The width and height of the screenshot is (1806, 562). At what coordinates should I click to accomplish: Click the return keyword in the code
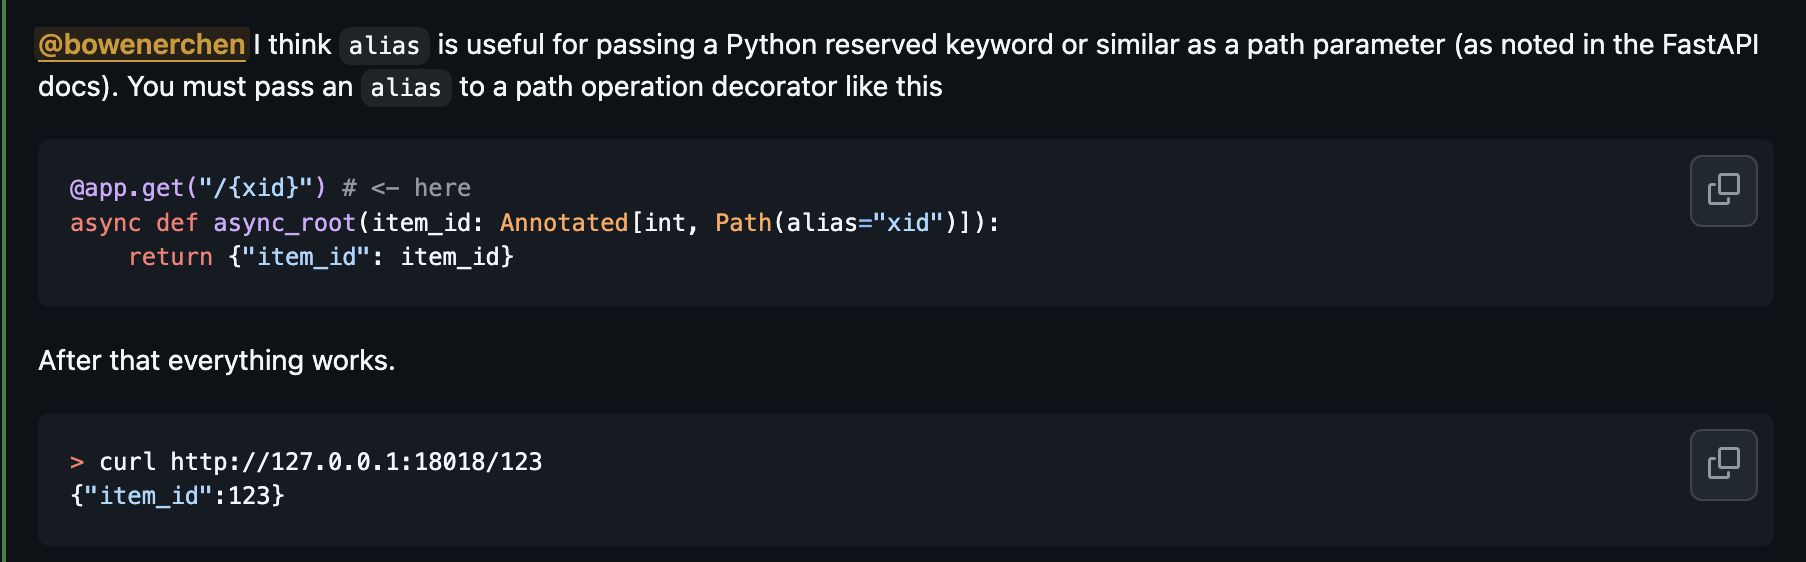(x=170, y=257)
